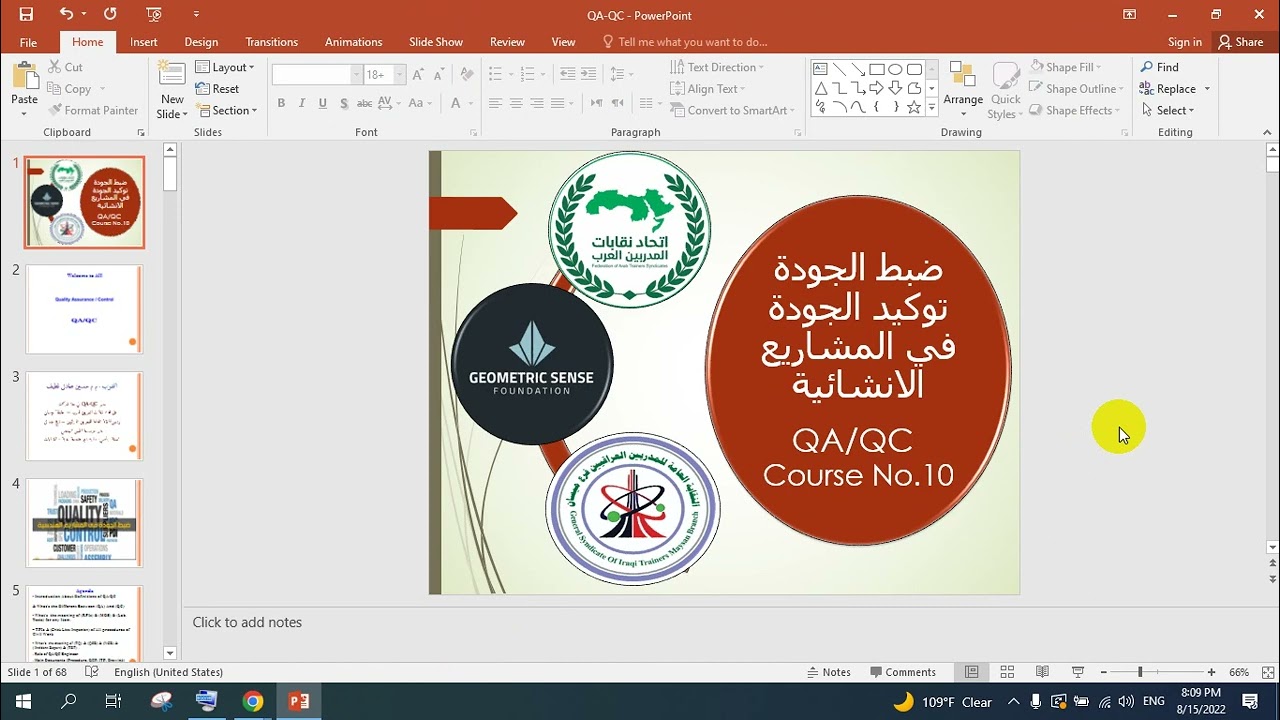The width and height of the screenshot is (1280, 720).
Task: Switch to Slide Sorter view
Action: point(1007,672)
